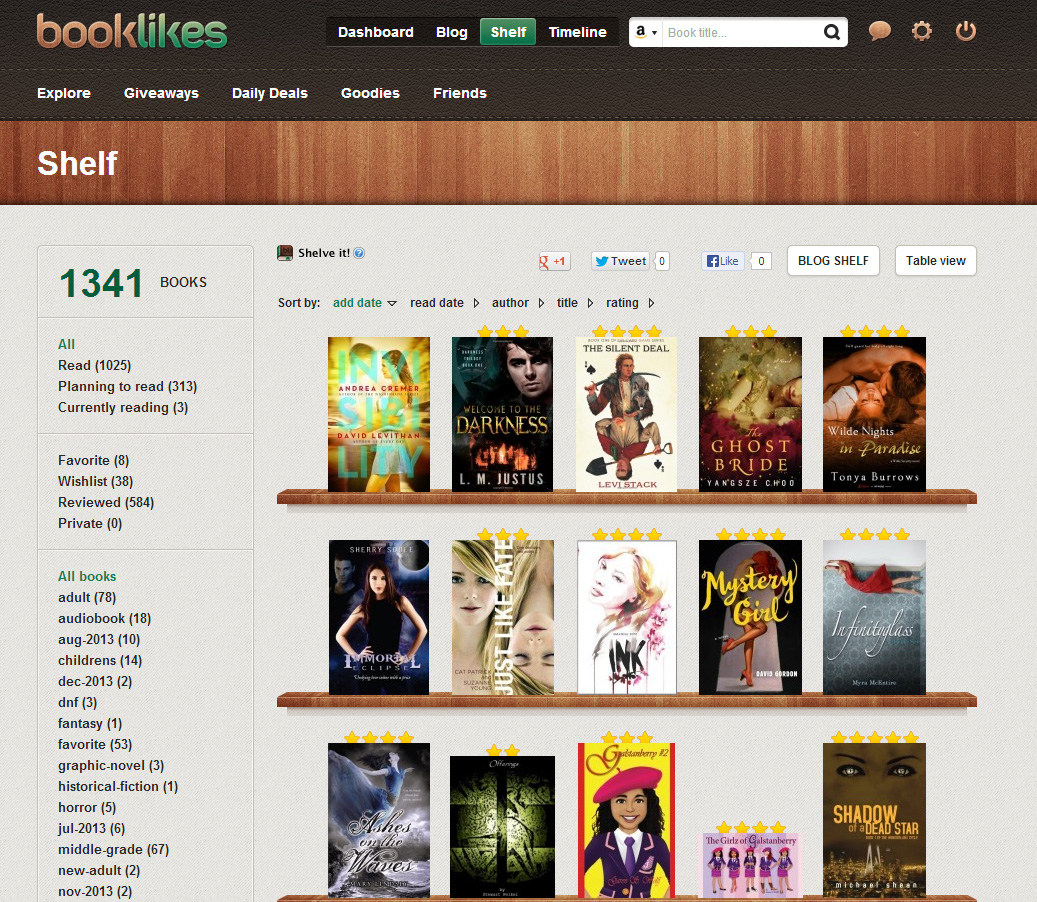Open the Blog tab
Screen dimensions: 1037x902
point(452,32)
